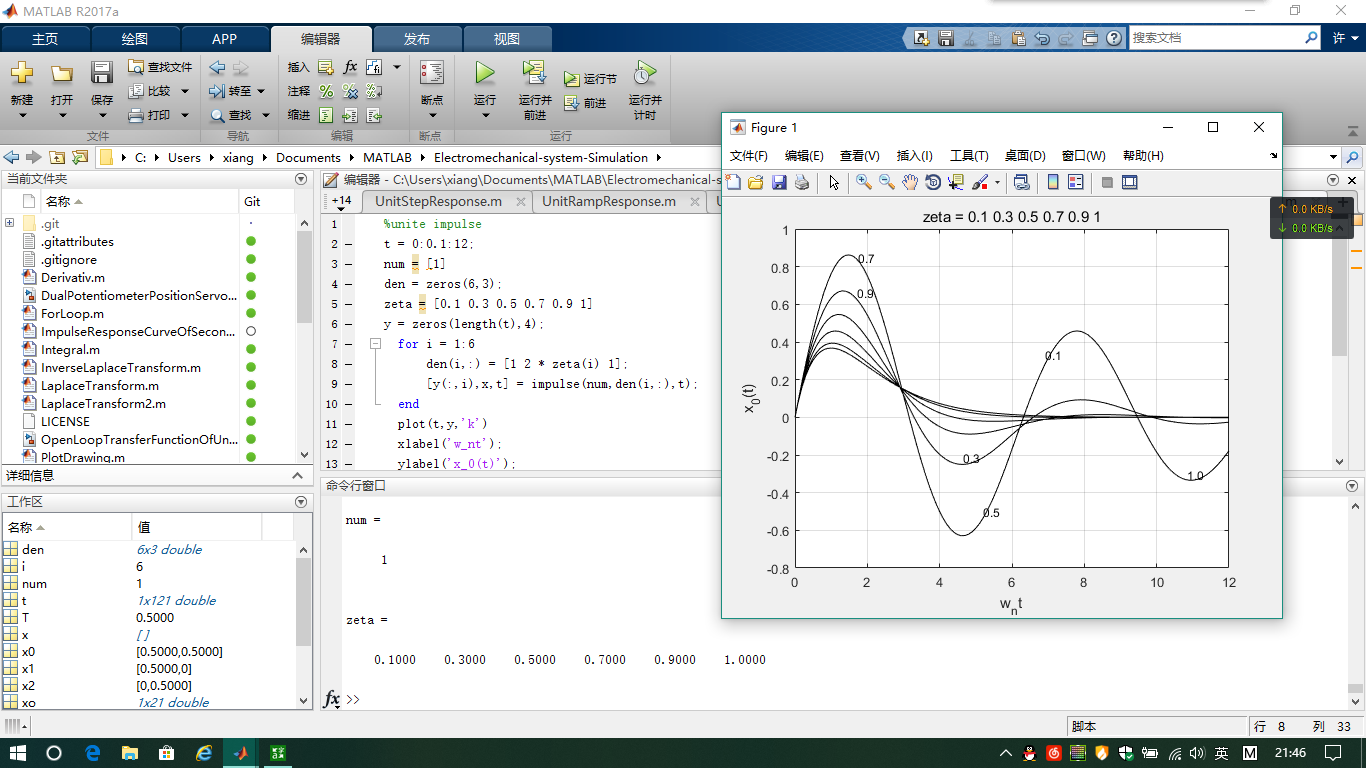Image resolution: width=1366 pixels, height=768 pixels.
Task: Click the new figure icon in the Figure 1 toolbar
Action: [x=734, y=182]
